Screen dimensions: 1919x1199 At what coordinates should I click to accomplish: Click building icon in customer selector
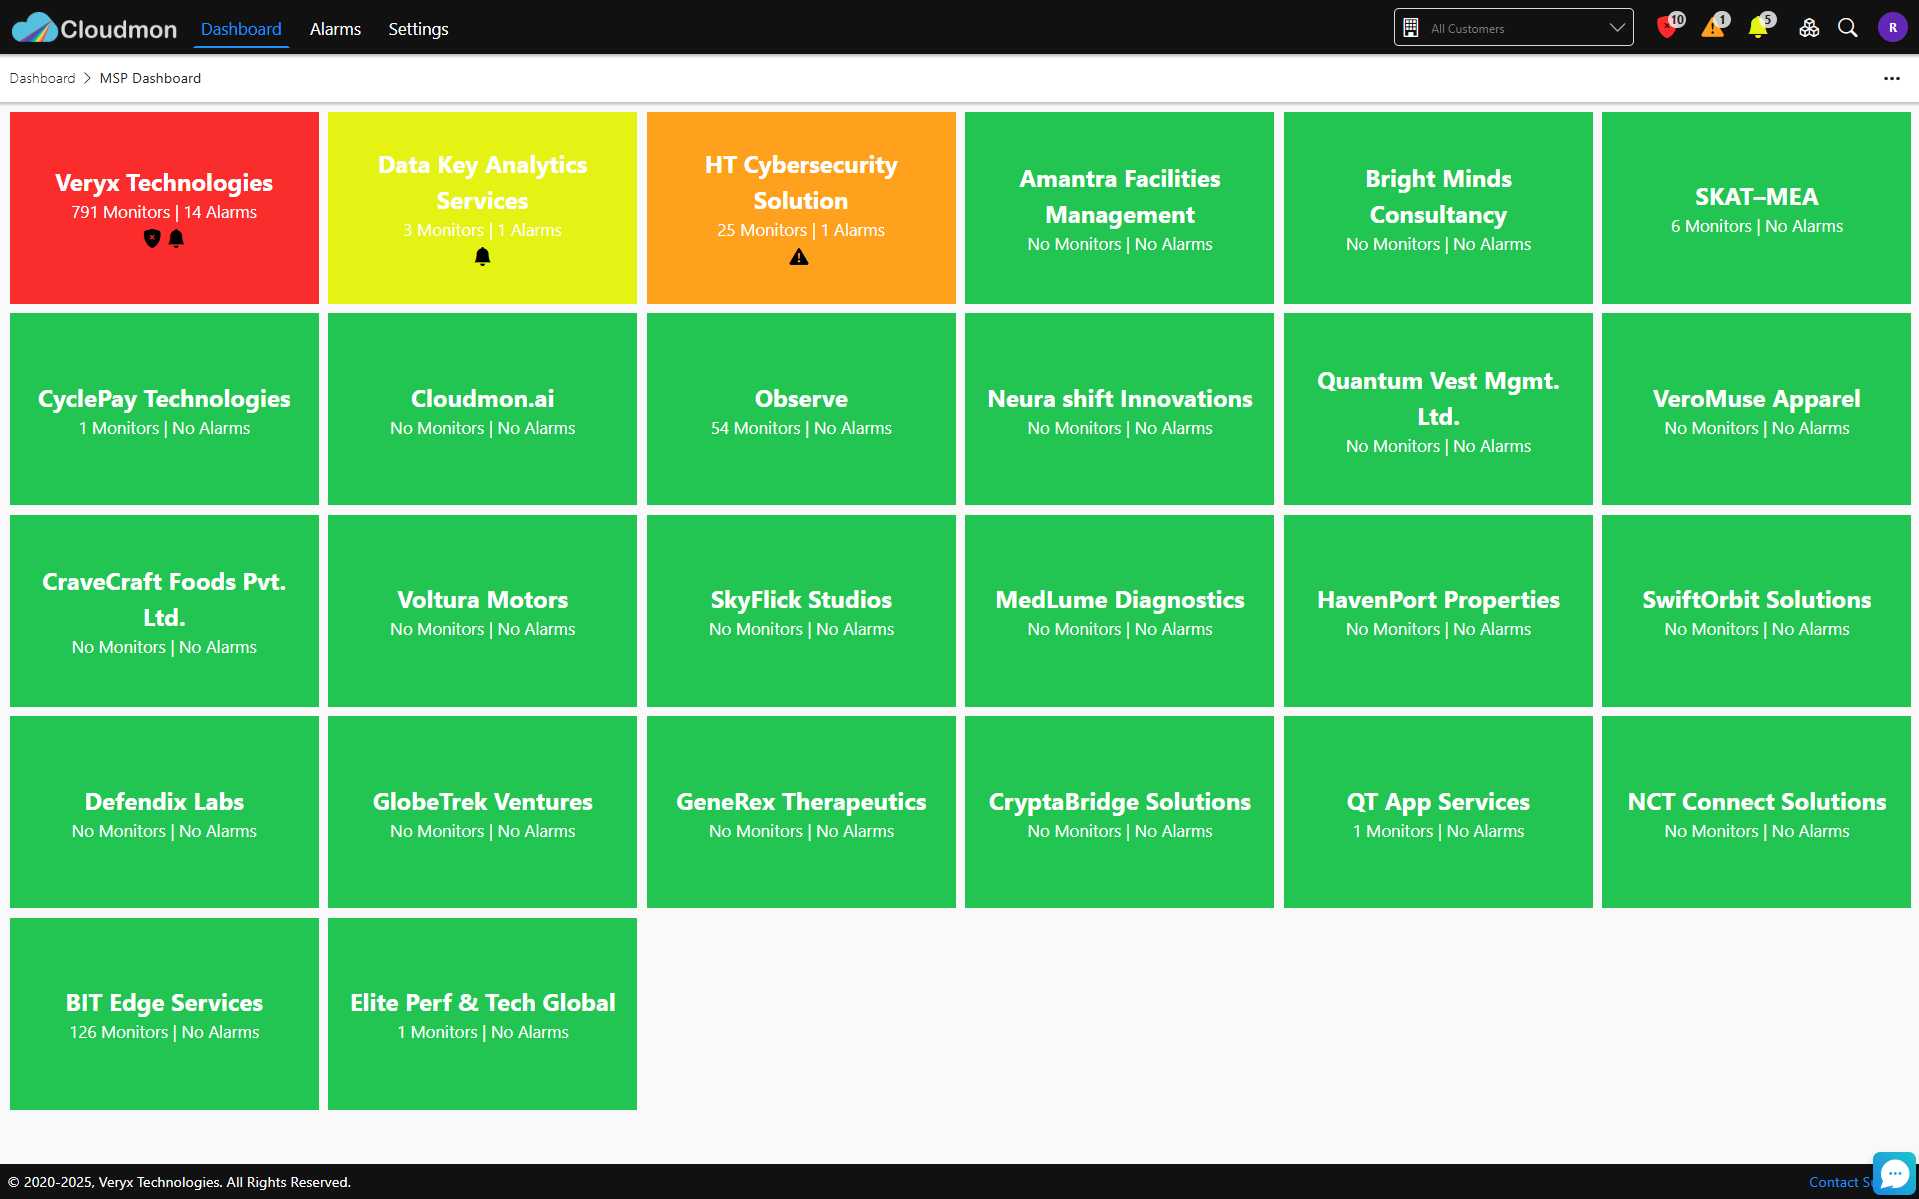click(x=1411, y=28)
